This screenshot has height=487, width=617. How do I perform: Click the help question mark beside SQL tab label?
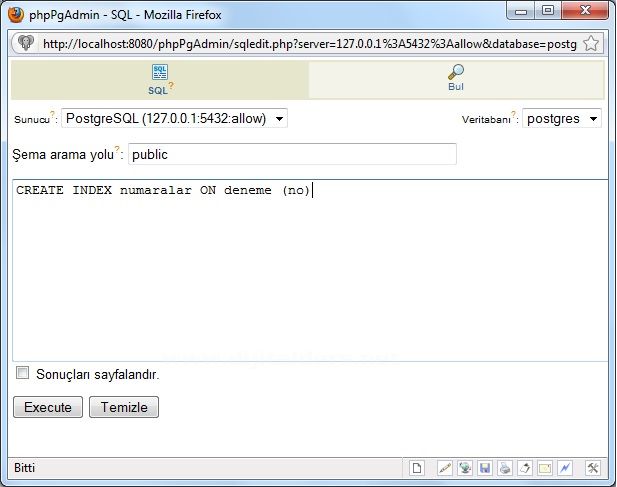click(x=171, y=85)
